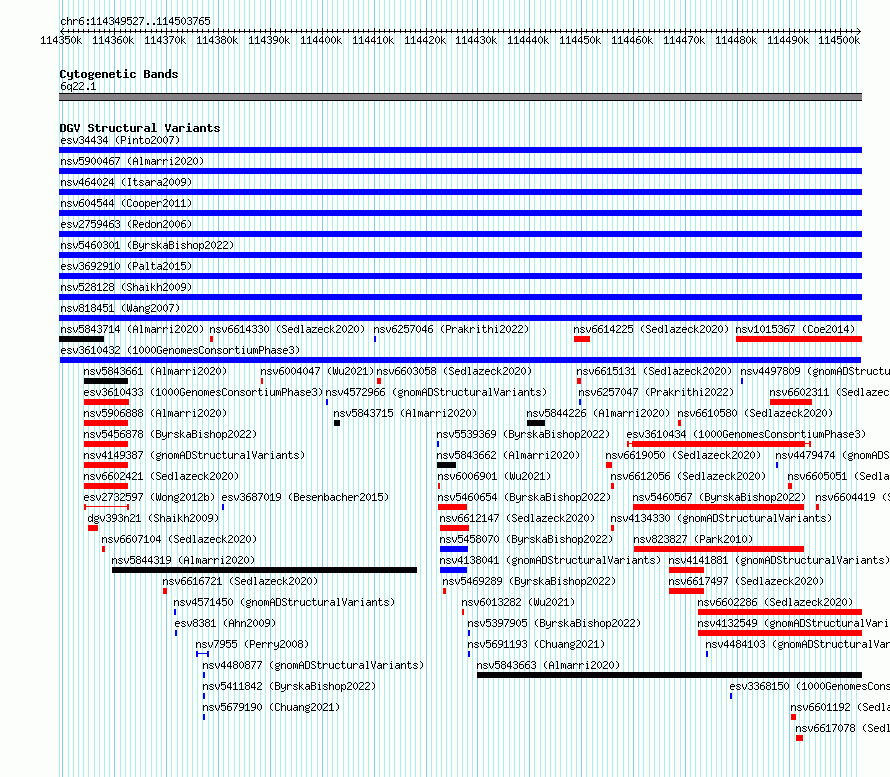
Task: Click nsv4571450 (gnomADStructuralVariants) label
Action: (x=284, y=602)
